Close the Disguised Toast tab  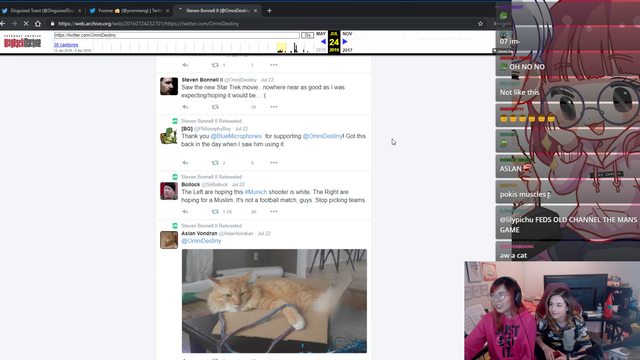coord(80,11)
